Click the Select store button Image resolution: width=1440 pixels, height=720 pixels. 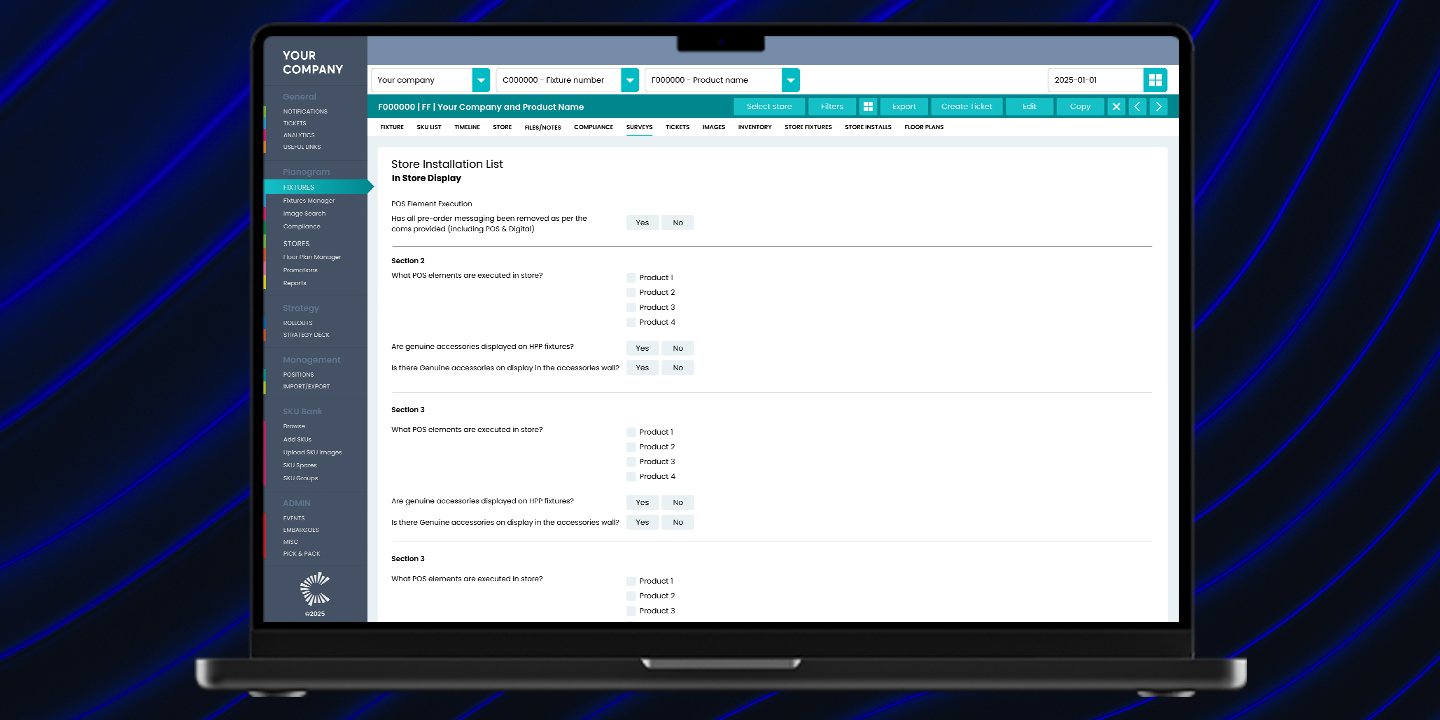(x=769, y=106)
